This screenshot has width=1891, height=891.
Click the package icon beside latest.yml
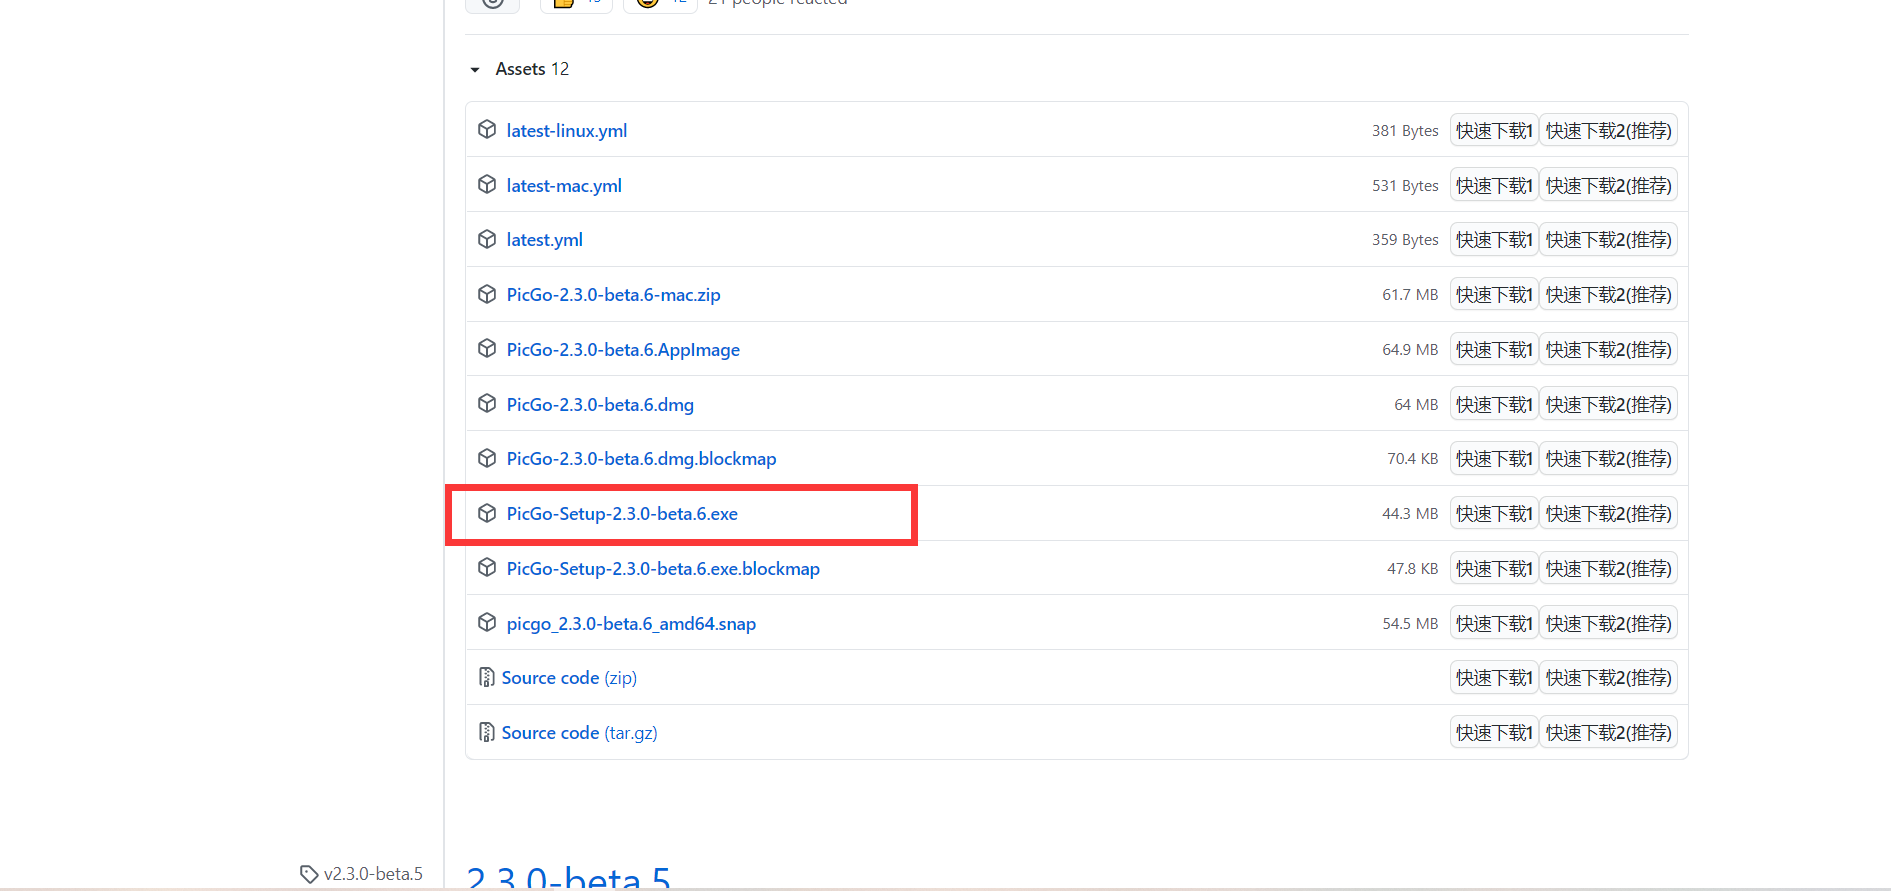[487, 239]
